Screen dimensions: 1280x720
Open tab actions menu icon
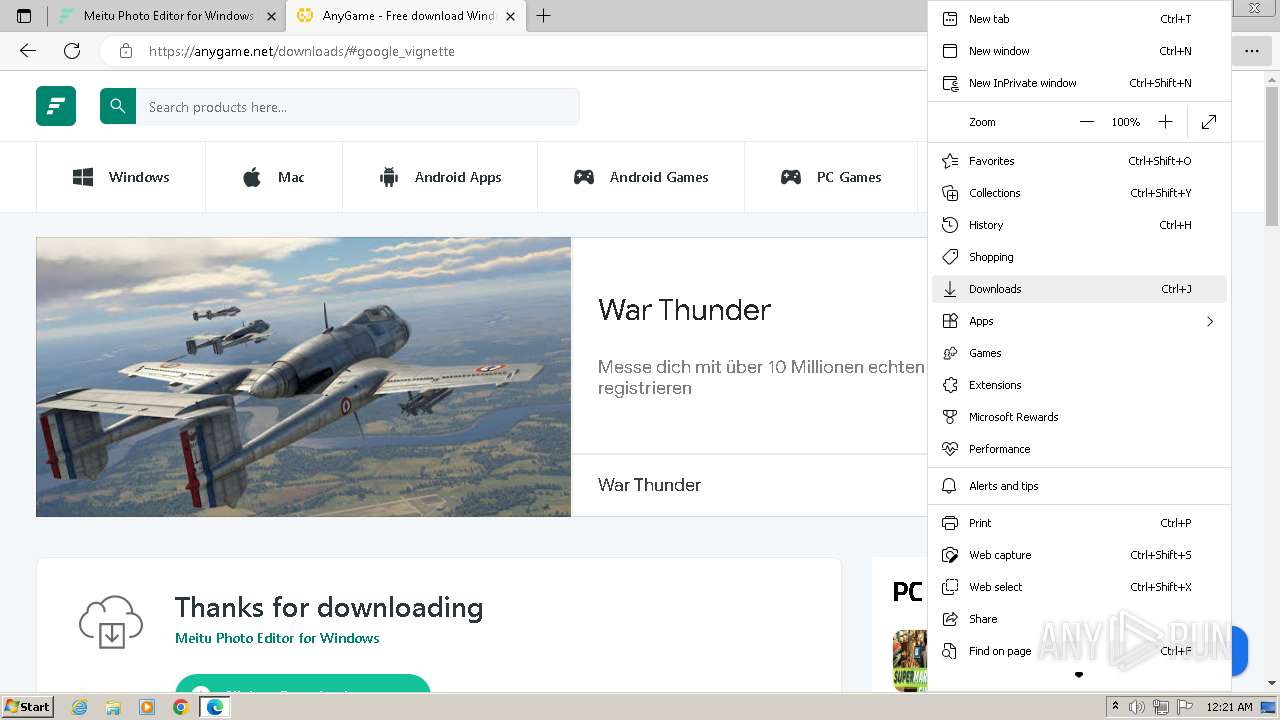24,16
